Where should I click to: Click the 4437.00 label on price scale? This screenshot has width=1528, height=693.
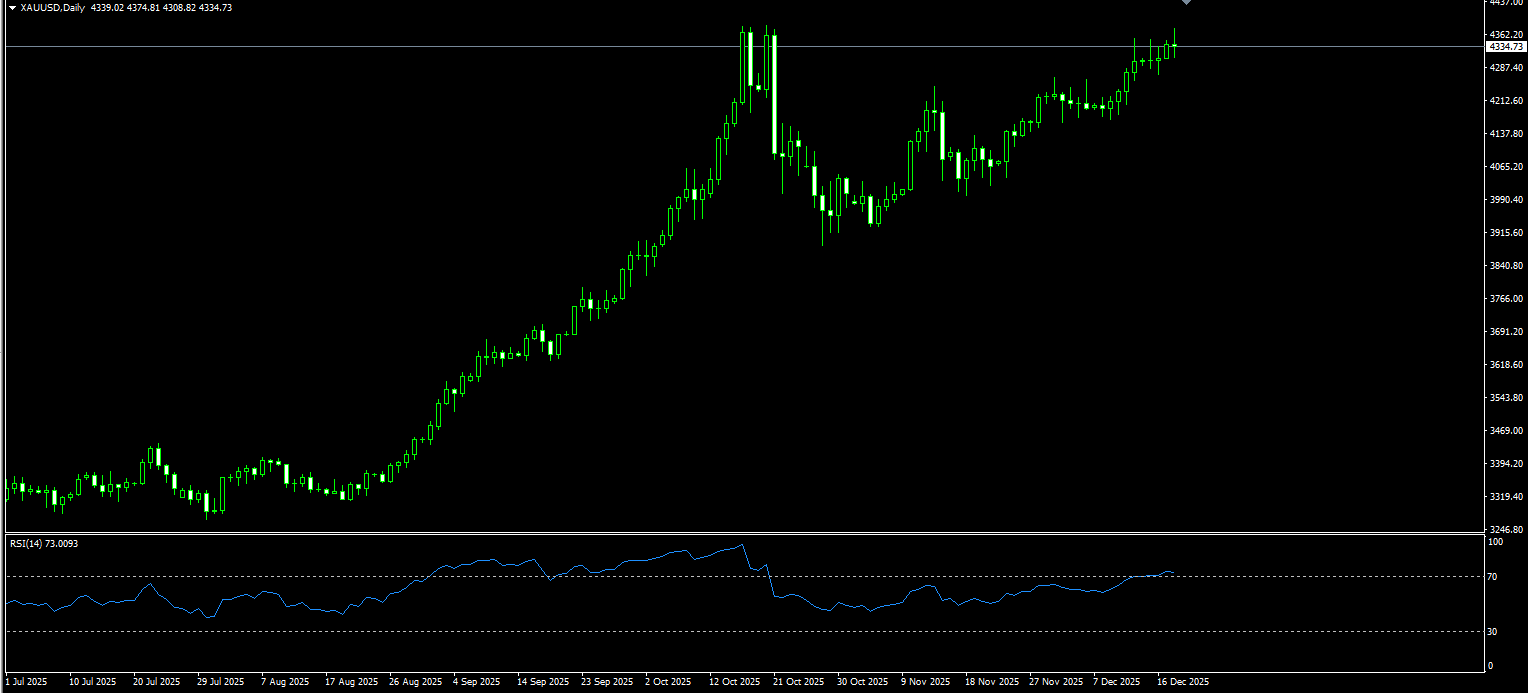1505,3
